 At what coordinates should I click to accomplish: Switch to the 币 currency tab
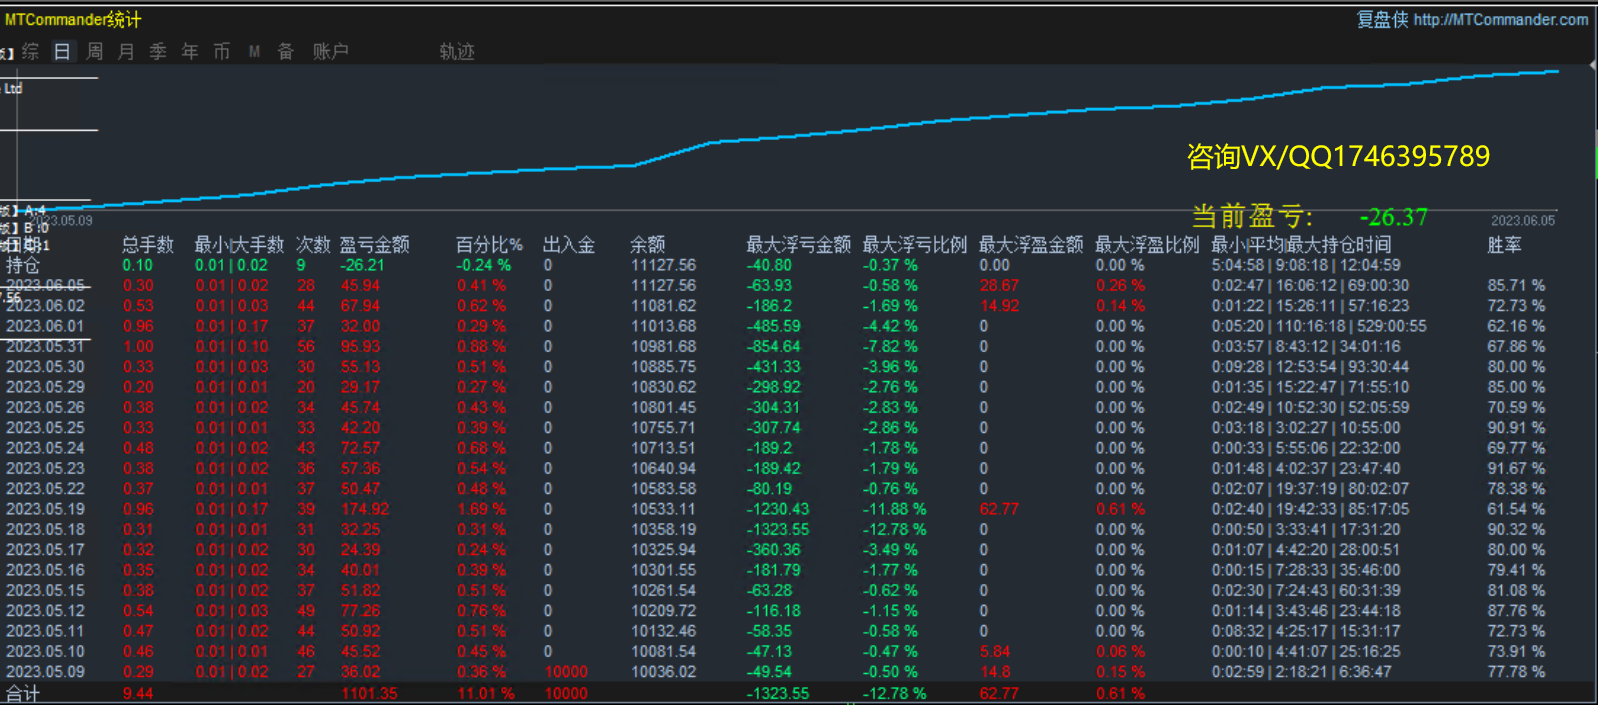coord(222,52)
